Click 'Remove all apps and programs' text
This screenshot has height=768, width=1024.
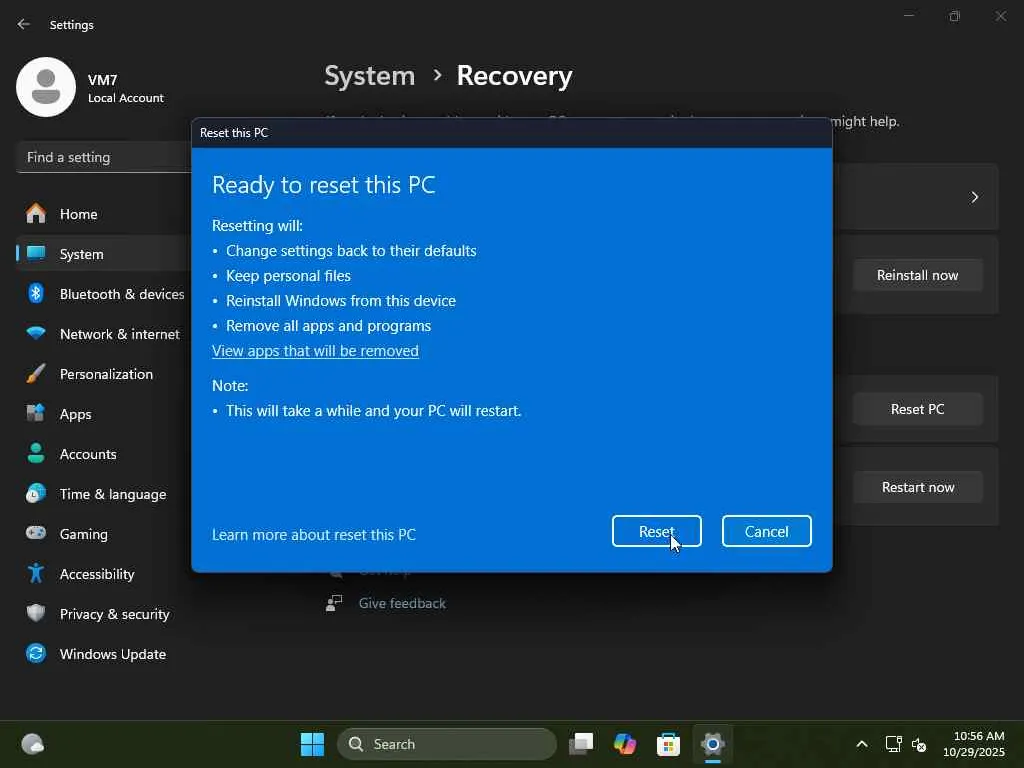click(x=328, y=325)
